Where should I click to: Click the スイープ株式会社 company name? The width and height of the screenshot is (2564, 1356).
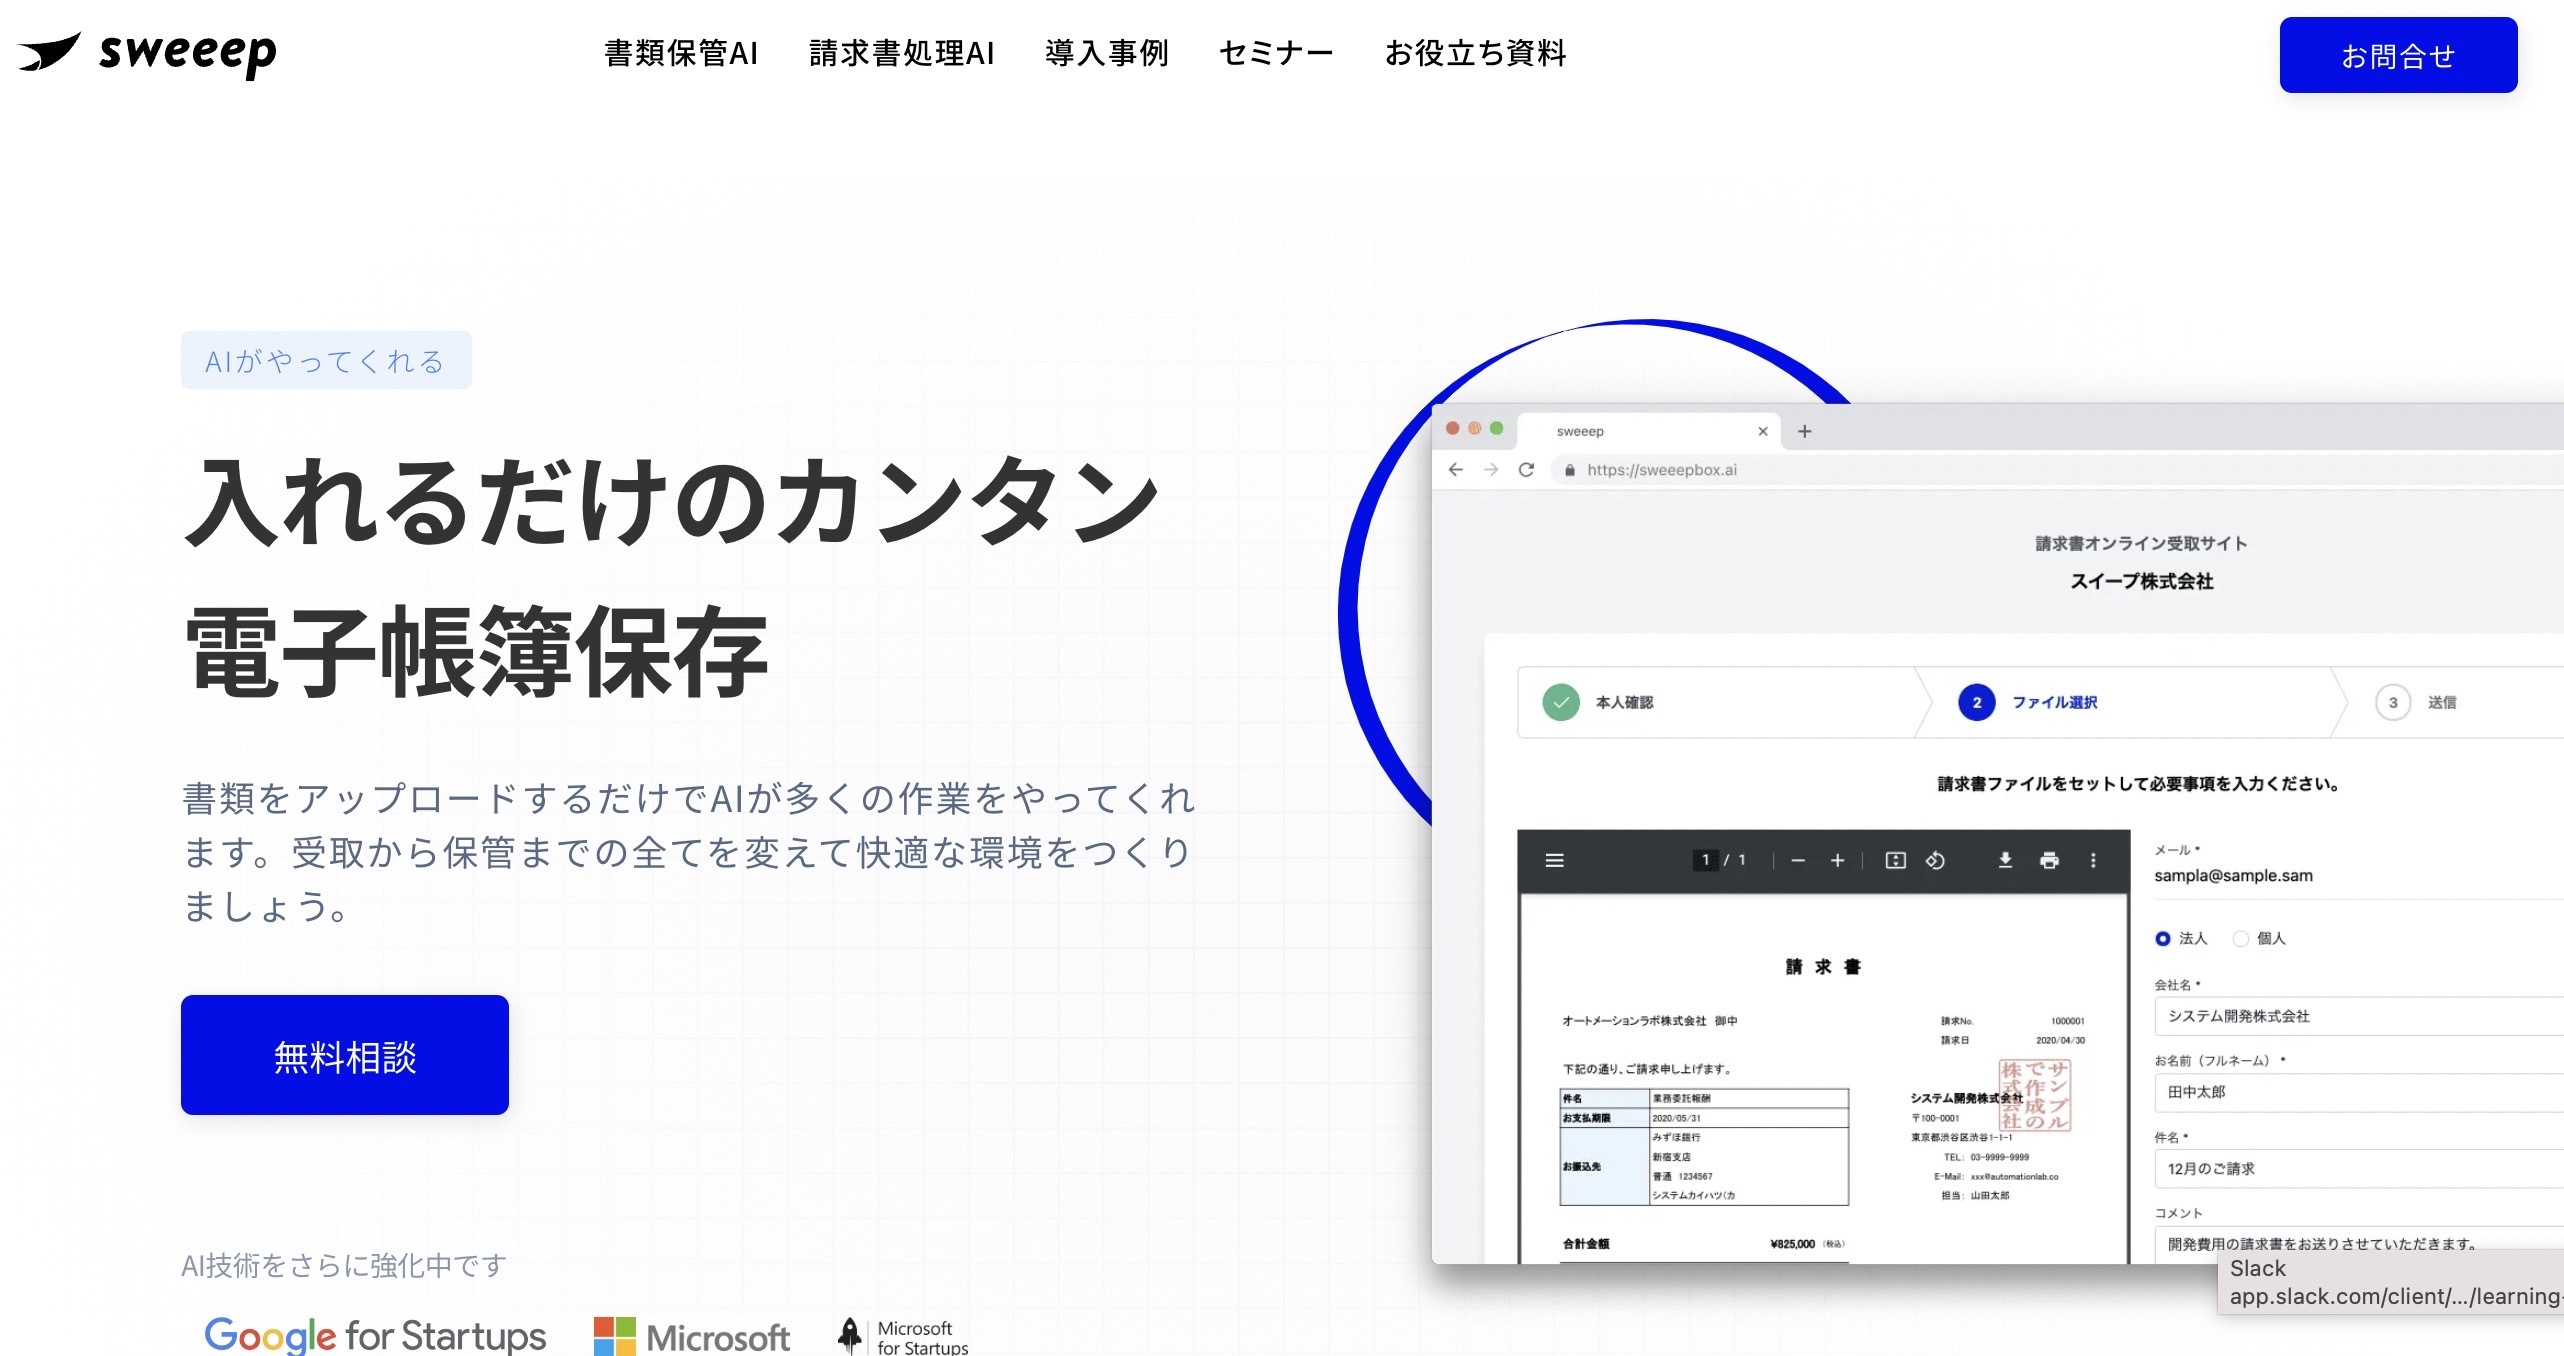tap(2141, 582)
